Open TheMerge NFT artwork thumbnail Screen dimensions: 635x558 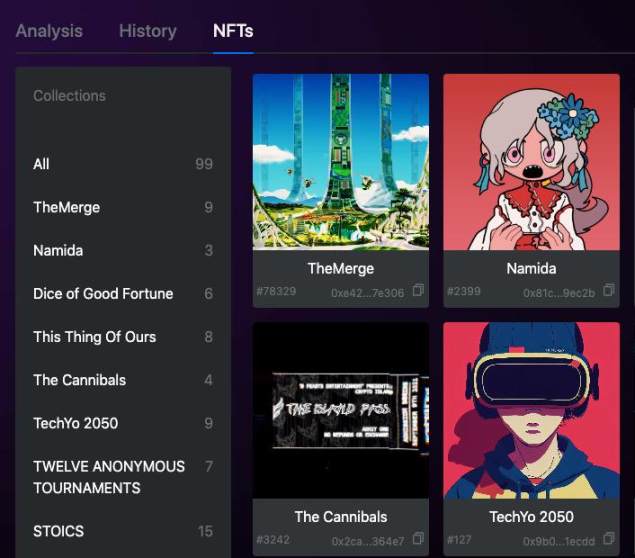tap(341, 162)
